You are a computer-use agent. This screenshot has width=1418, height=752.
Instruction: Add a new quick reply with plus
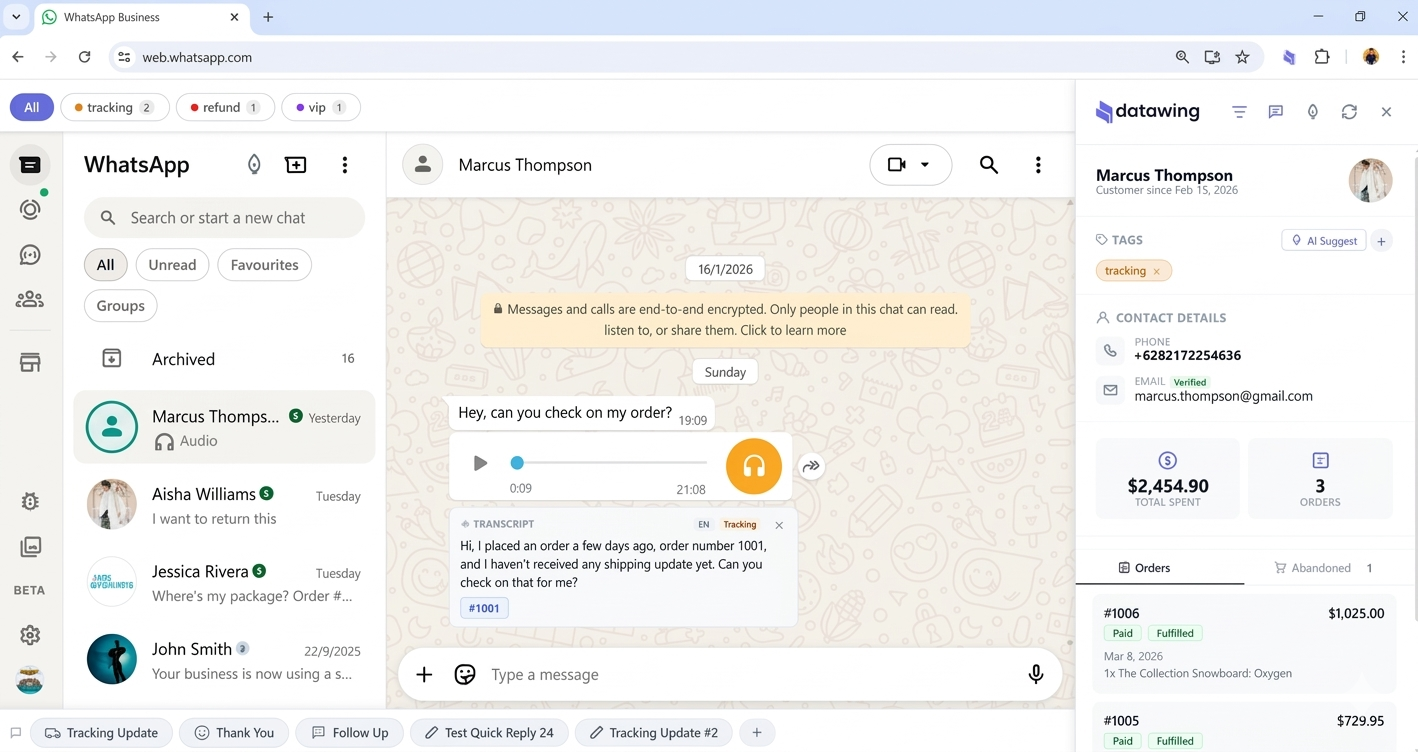pyautogui.click(x=757, y=733)
